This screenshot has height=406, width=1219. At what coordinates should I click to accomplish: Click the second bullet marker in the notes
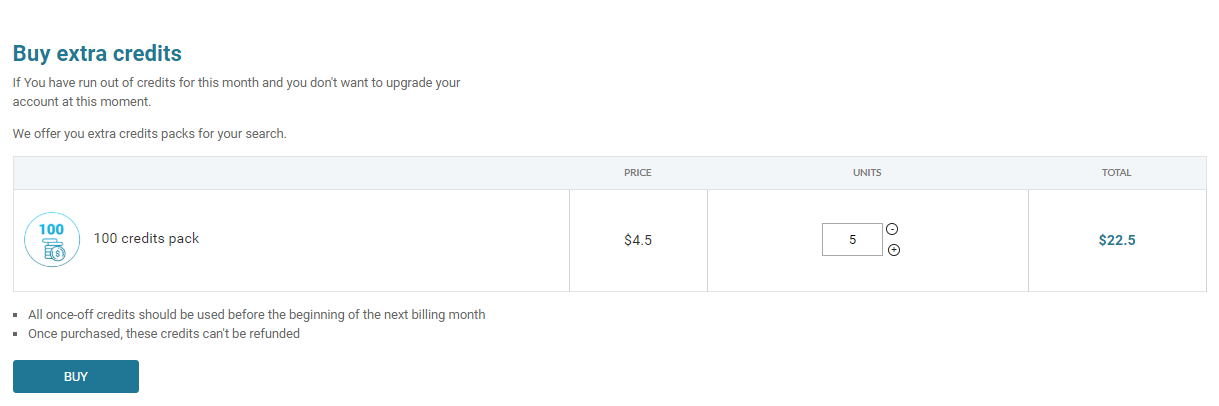(x=17, y=335)
